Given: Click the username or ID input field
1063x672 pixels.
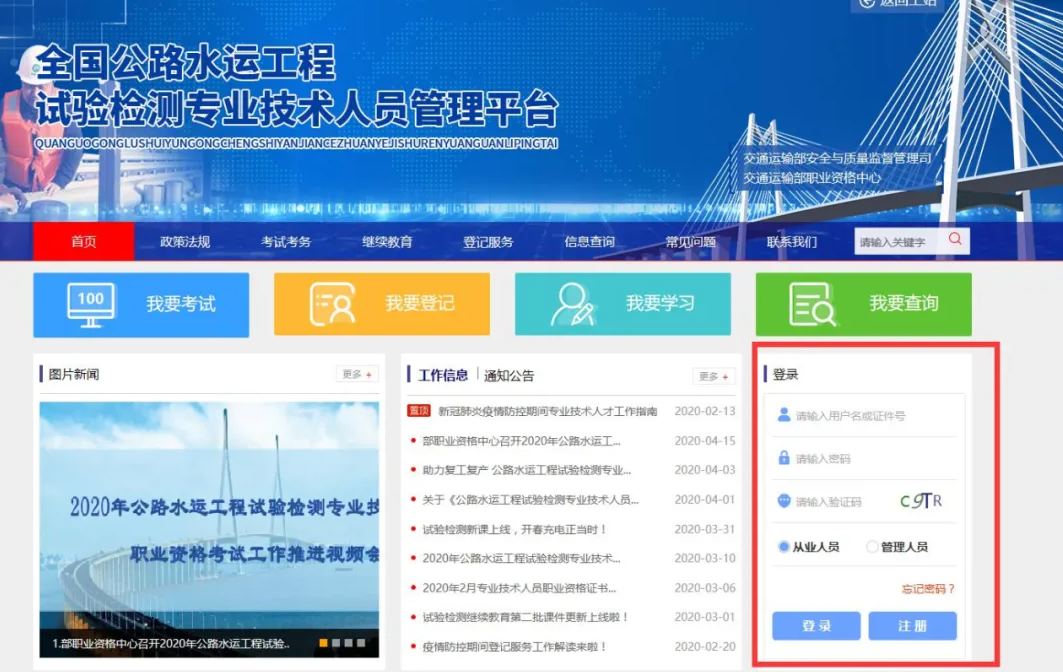Looking at the screenshot, I should (870, 415).
